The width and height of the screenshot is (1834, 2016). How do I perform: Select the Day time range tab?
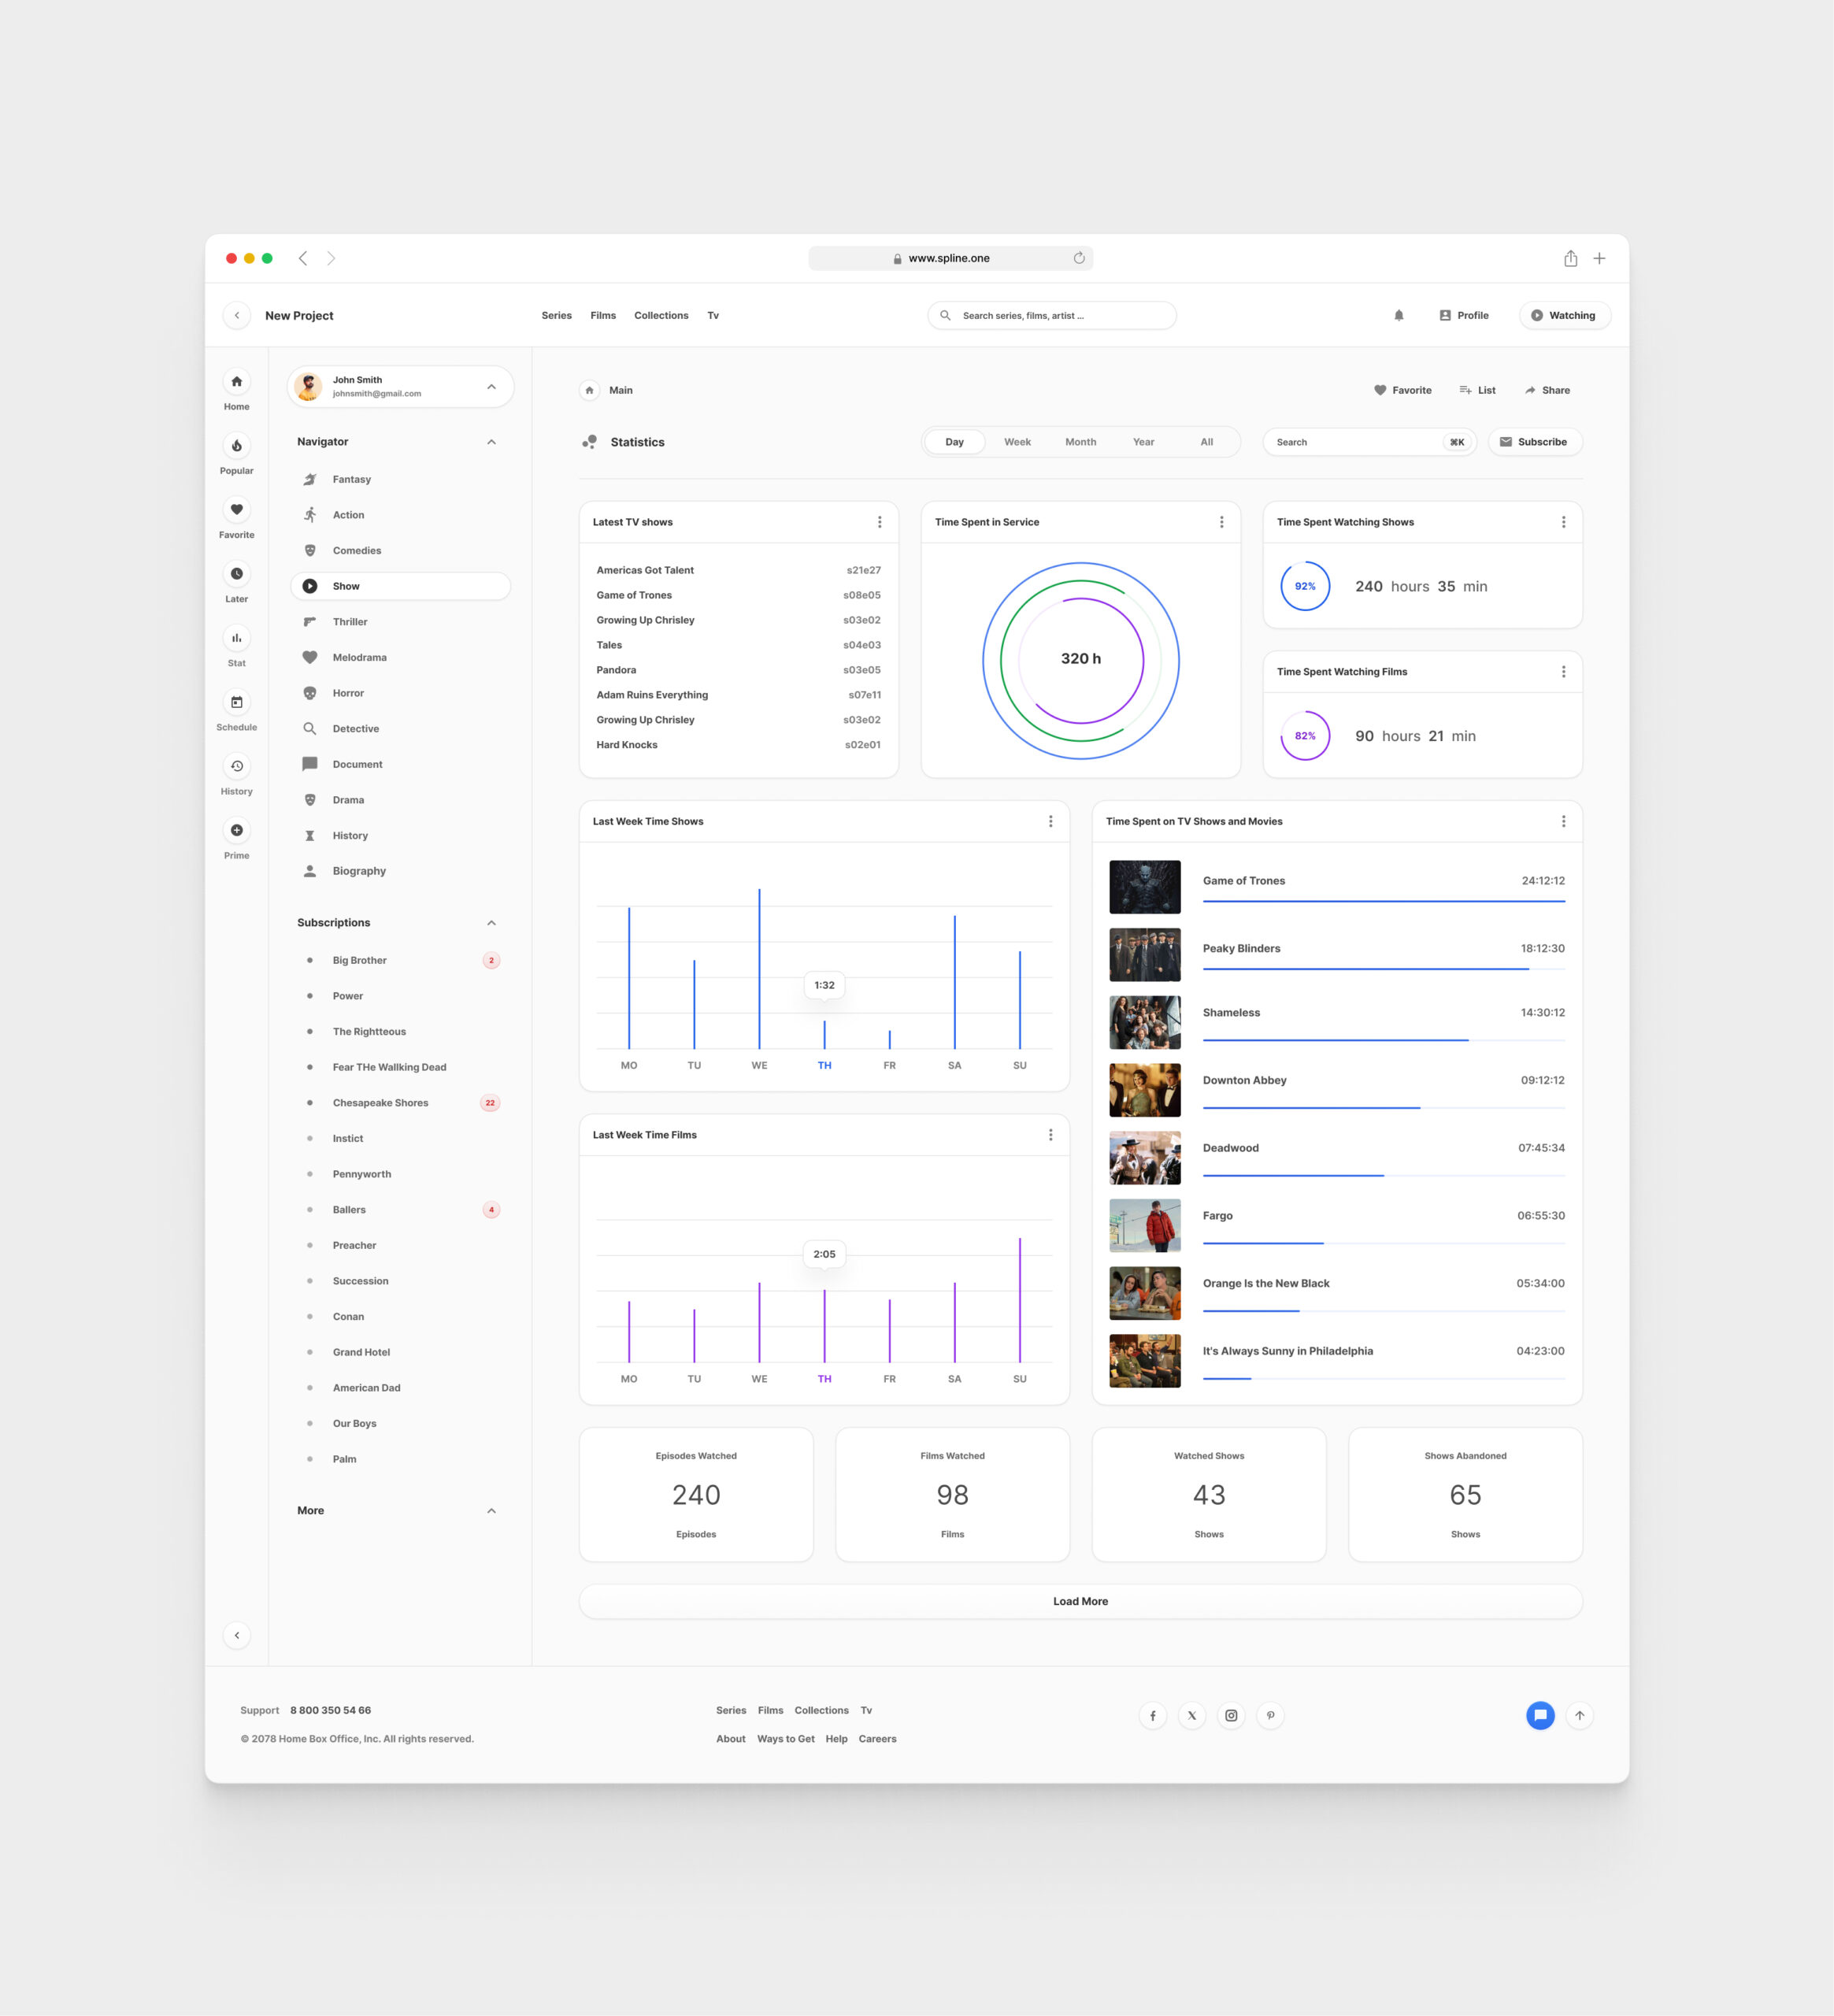pyautogui.click(x=955, y=442)
